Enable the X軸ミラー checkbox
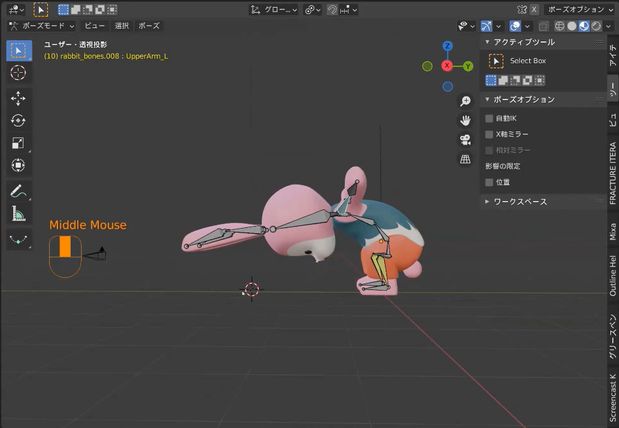This screenshot has height=428, width=619. tap(489, 134)
